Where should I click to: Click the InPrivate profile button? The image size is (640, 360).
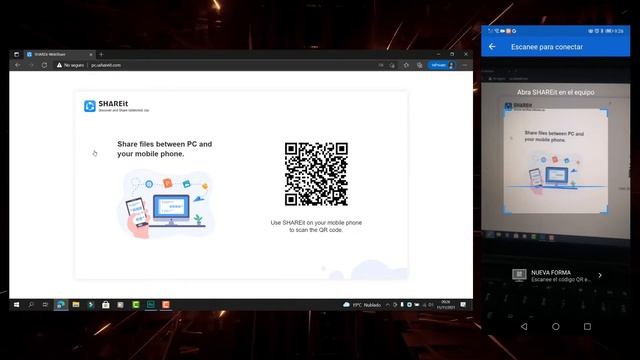coord(442,65)
